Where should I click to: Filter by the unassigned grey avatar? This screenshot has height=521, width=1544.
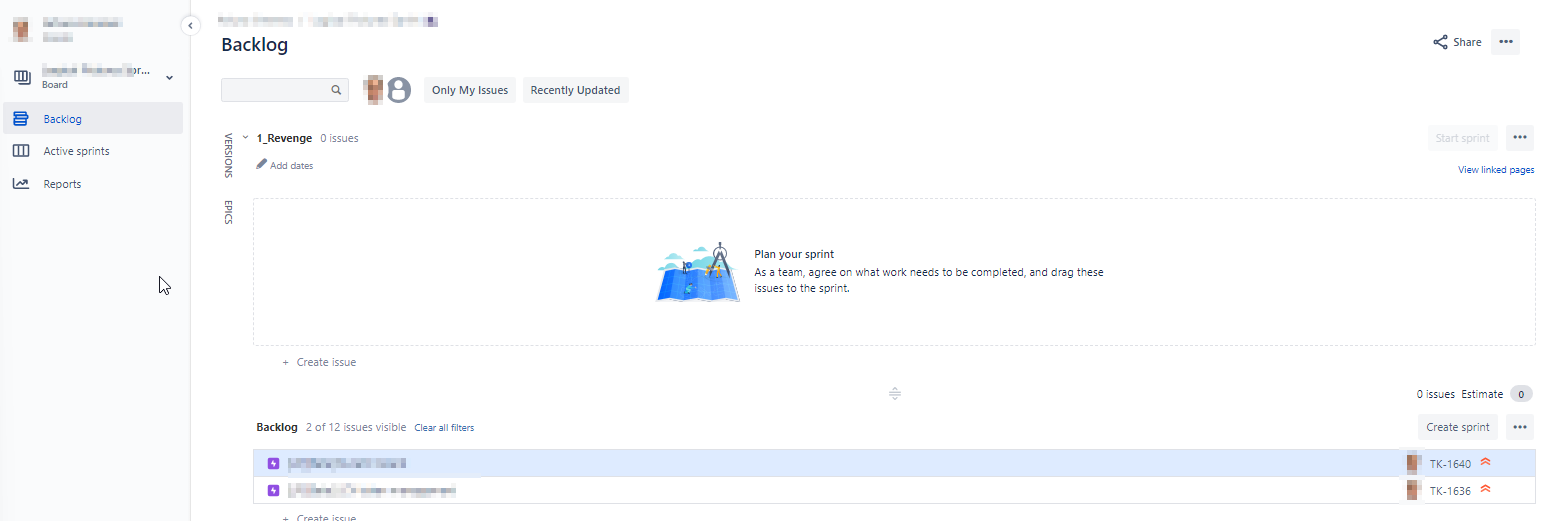pos(399,90)
